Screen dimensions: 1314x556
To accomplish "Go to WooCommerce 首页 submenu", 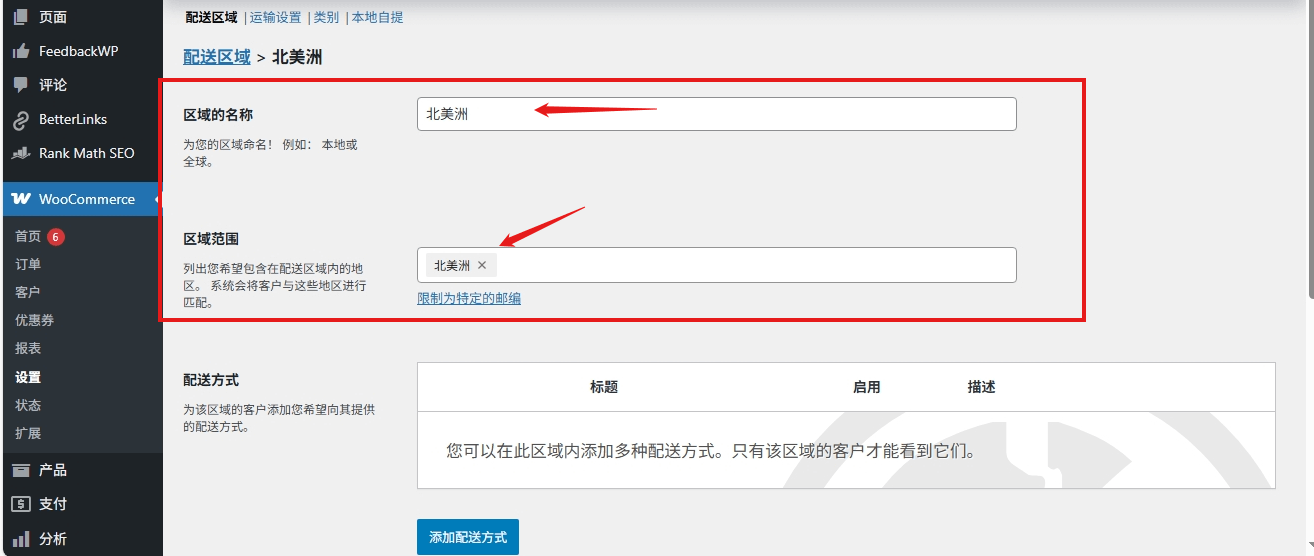I will [28, 237].
